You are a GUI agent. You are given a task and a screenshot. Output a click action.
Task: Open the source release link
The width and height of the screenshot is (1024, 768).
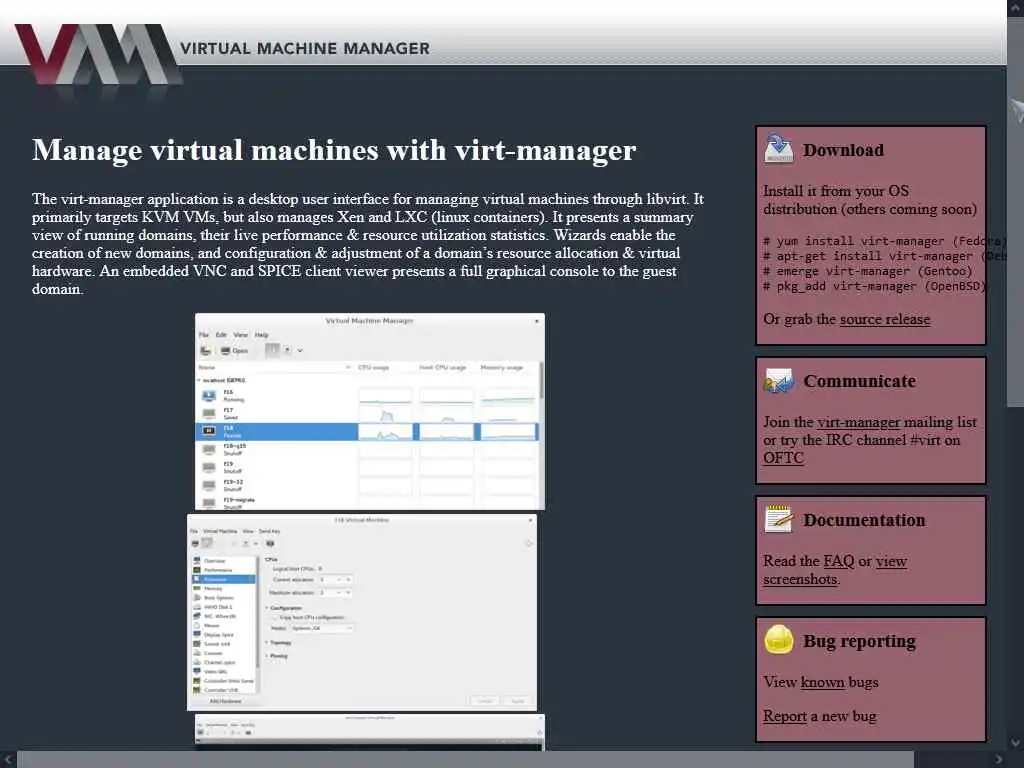pos(884,319)
